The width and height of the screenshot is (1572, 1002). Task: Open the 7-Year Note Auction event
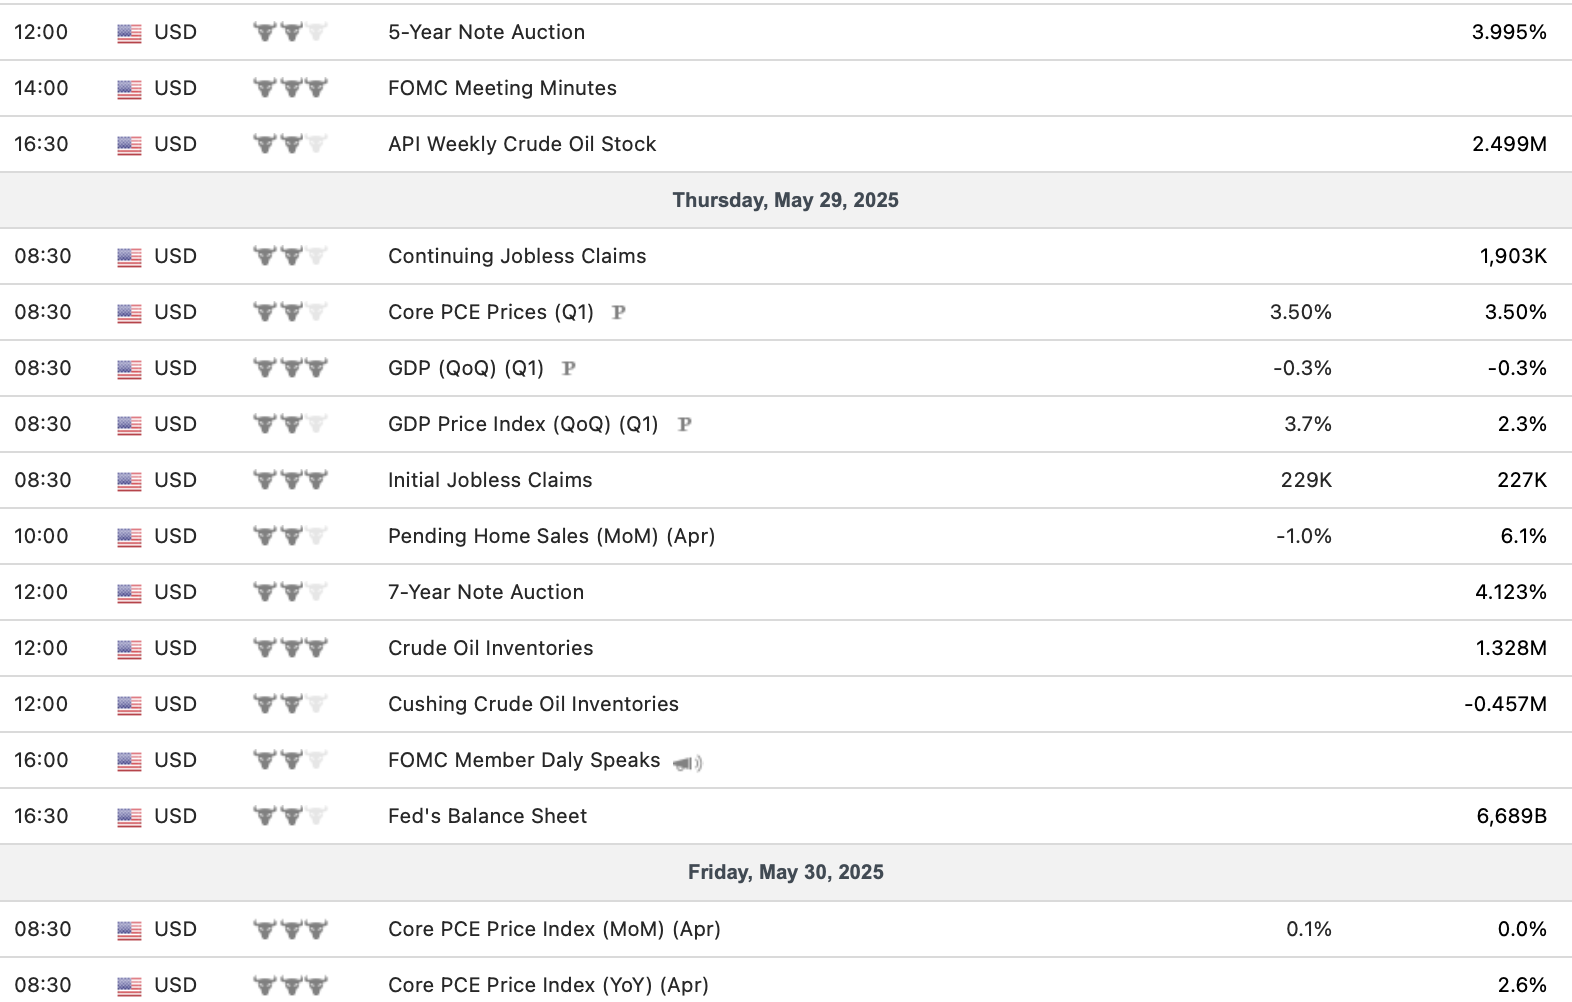486,592
